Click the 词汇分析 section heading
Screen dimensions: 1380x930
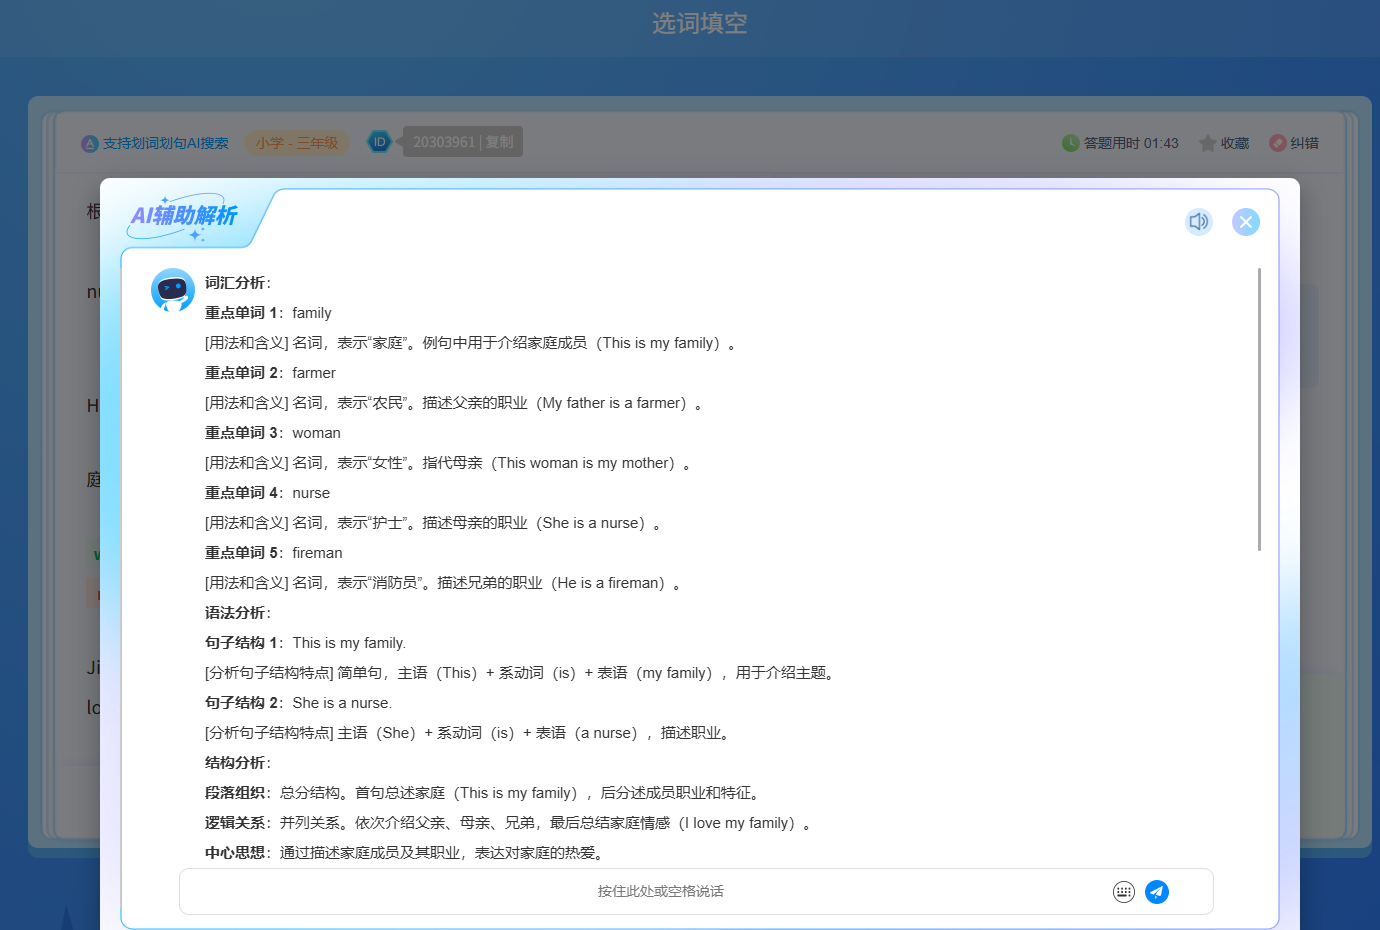point(237,283)
